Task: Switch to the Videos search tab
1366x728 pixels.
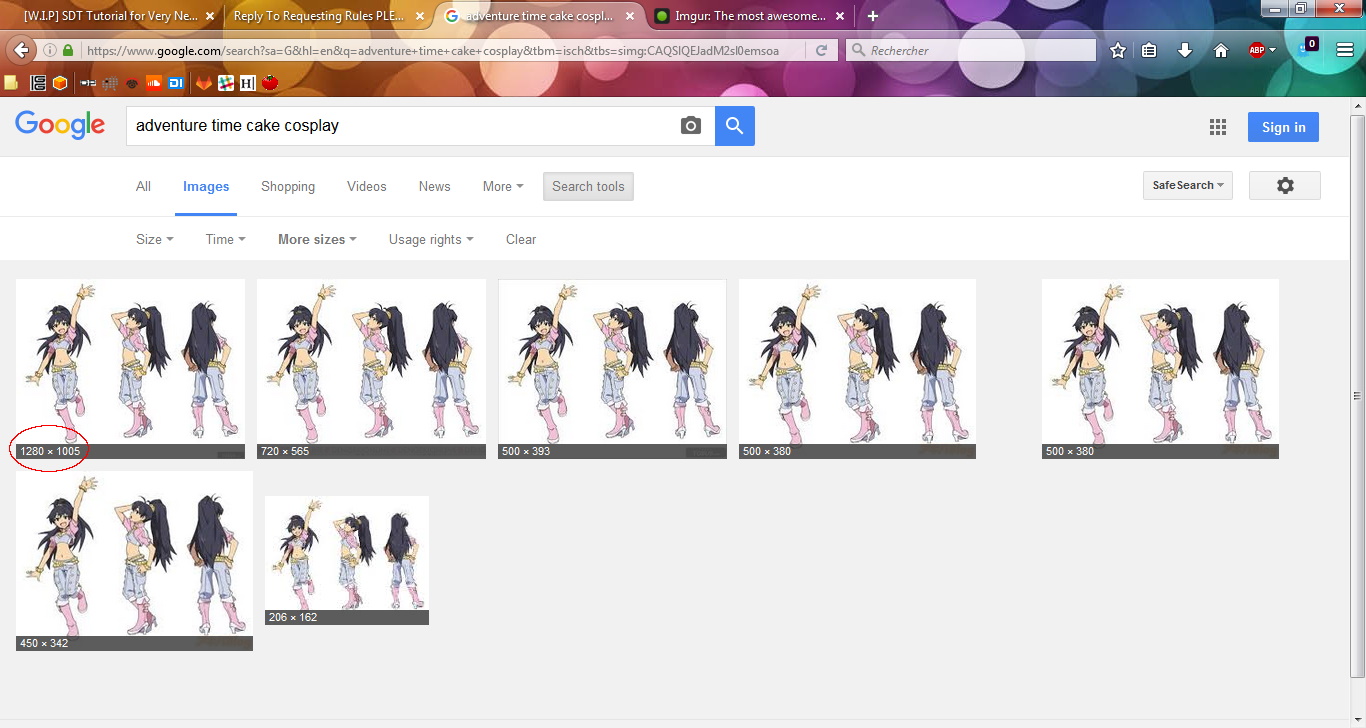Action: (x=366, y=186)
